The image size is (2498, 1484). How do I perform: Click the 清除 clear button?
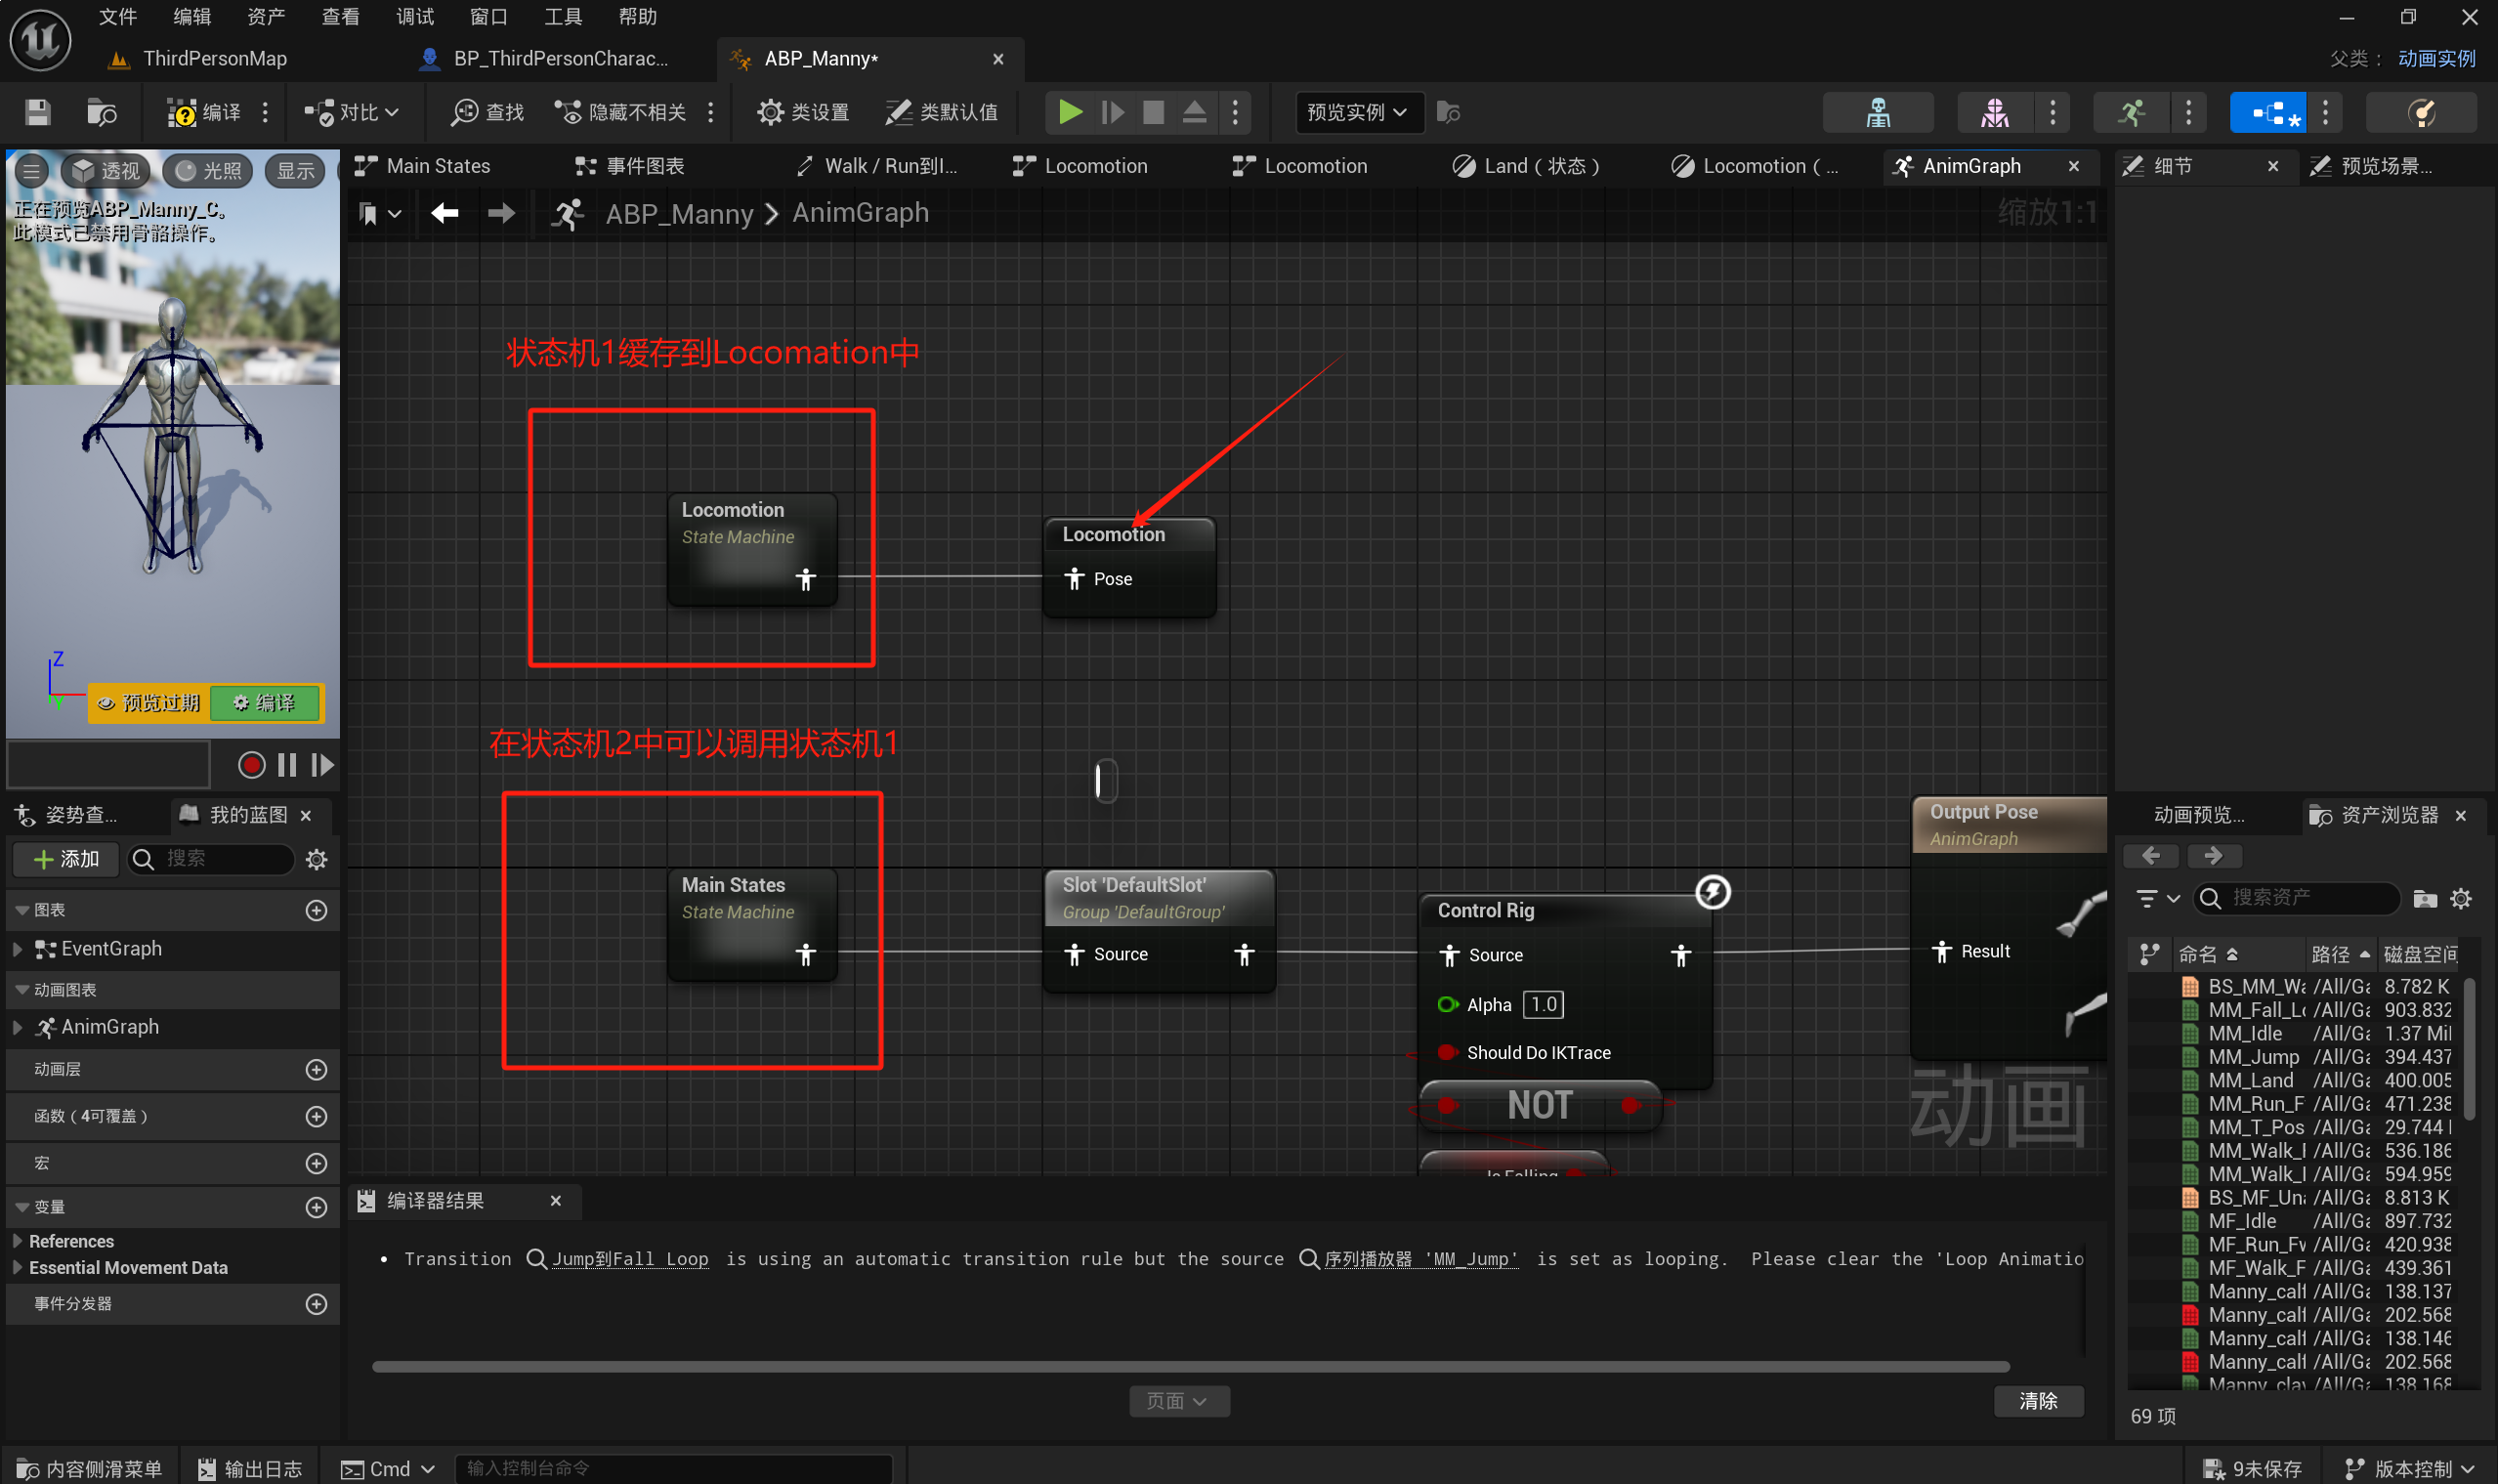(2037, 1400)
